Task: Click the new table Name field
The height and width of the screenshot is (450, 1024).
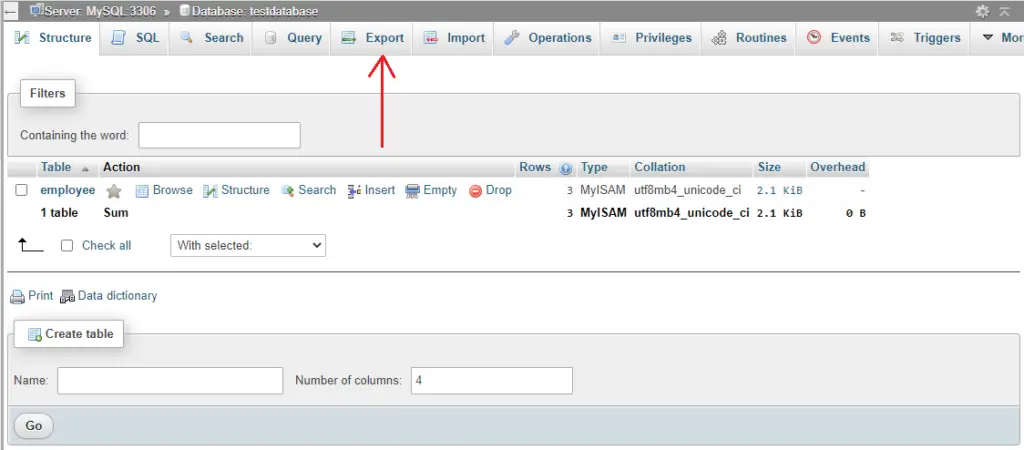Action: click(170, 381)
